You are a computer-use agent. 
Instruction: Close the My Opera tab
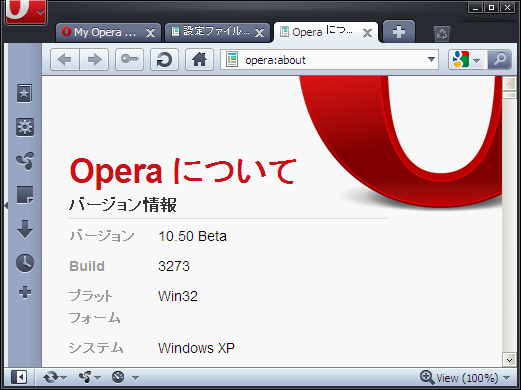150,33
